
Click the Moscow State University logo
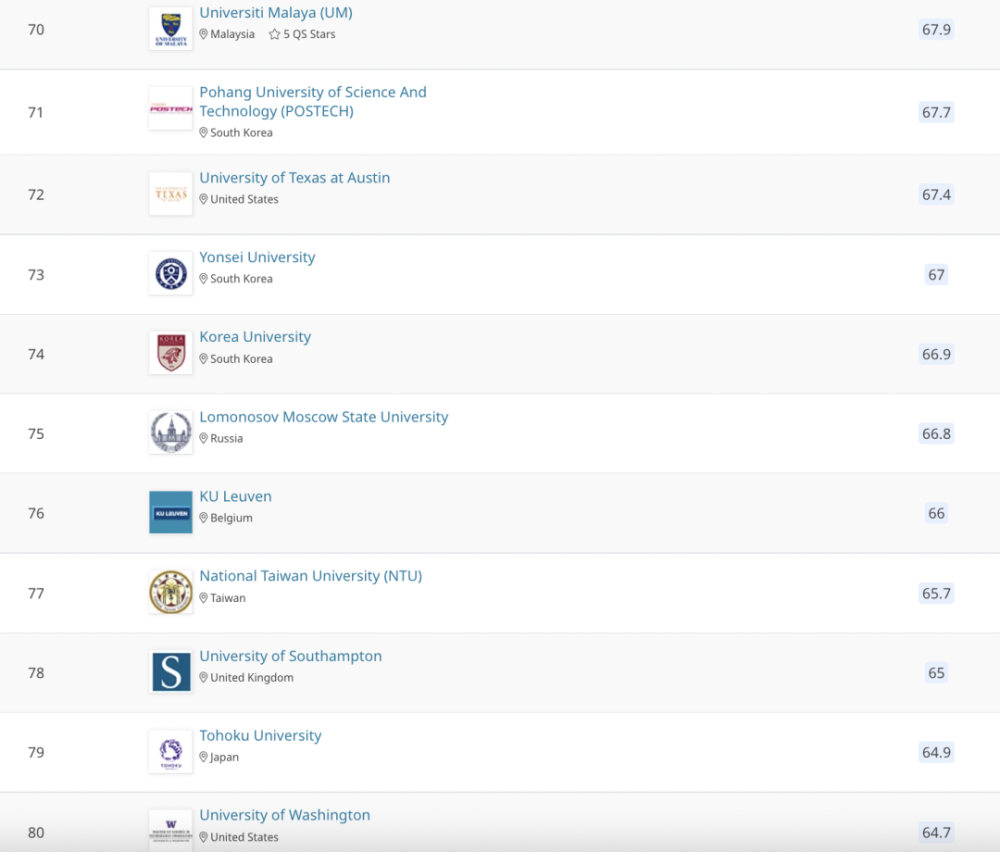pyautogui.click(x=171, y=432)
